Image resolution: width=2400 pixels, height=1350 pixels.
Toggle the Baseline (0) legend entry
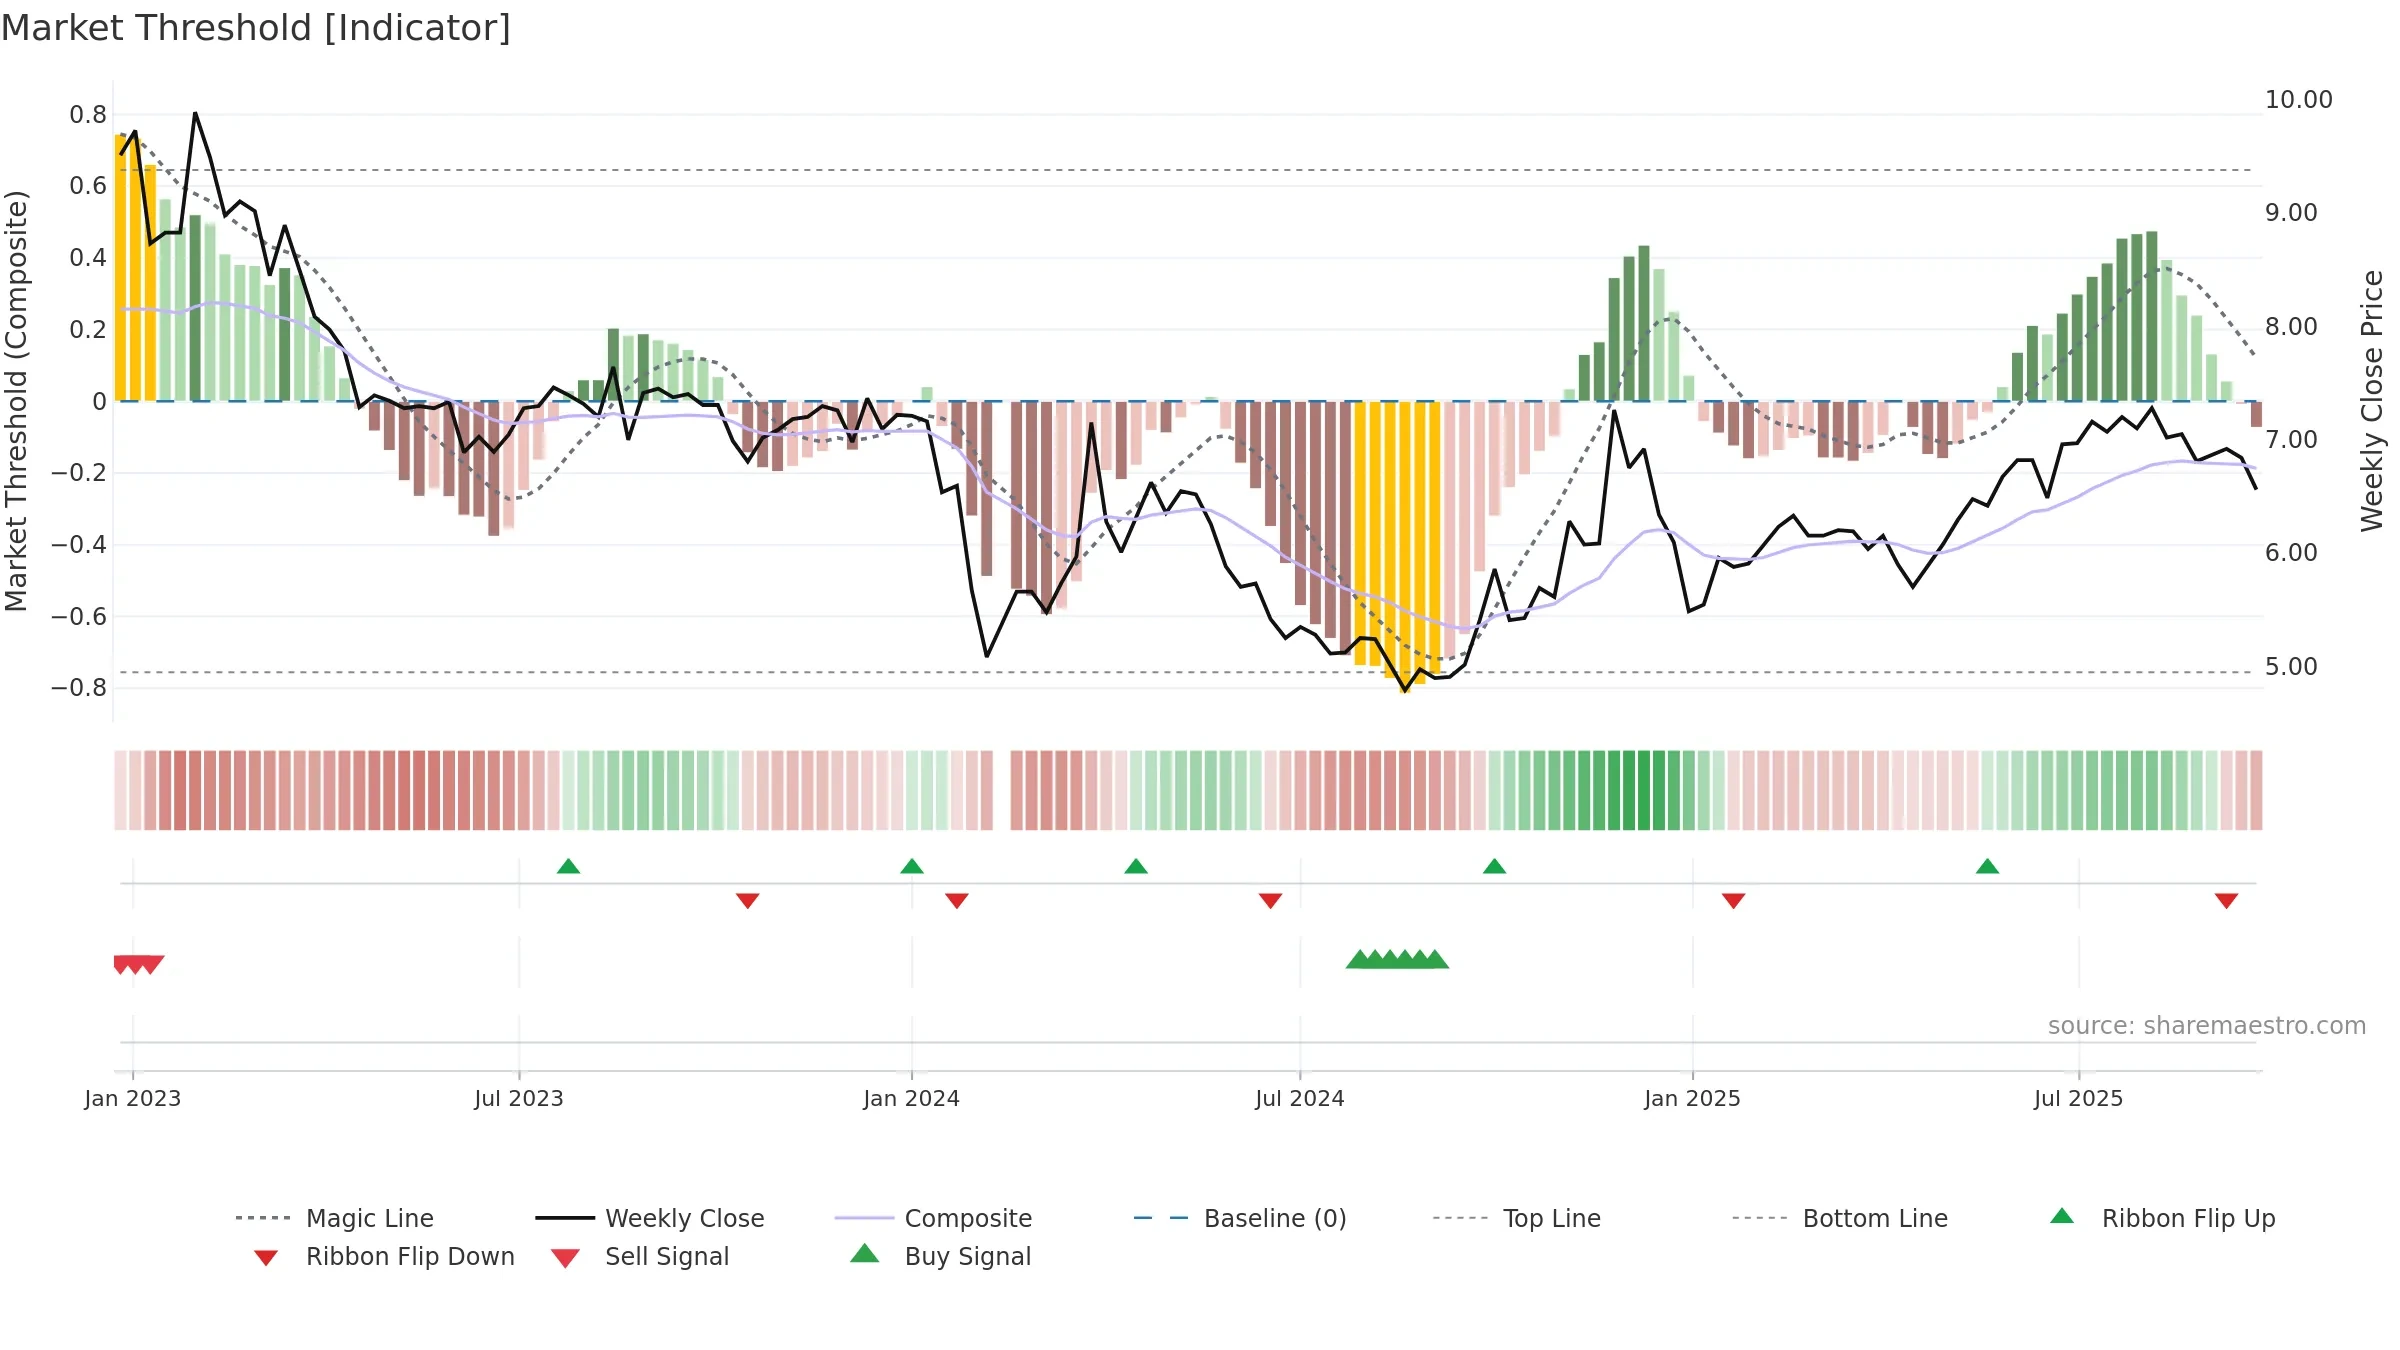1240,1218
